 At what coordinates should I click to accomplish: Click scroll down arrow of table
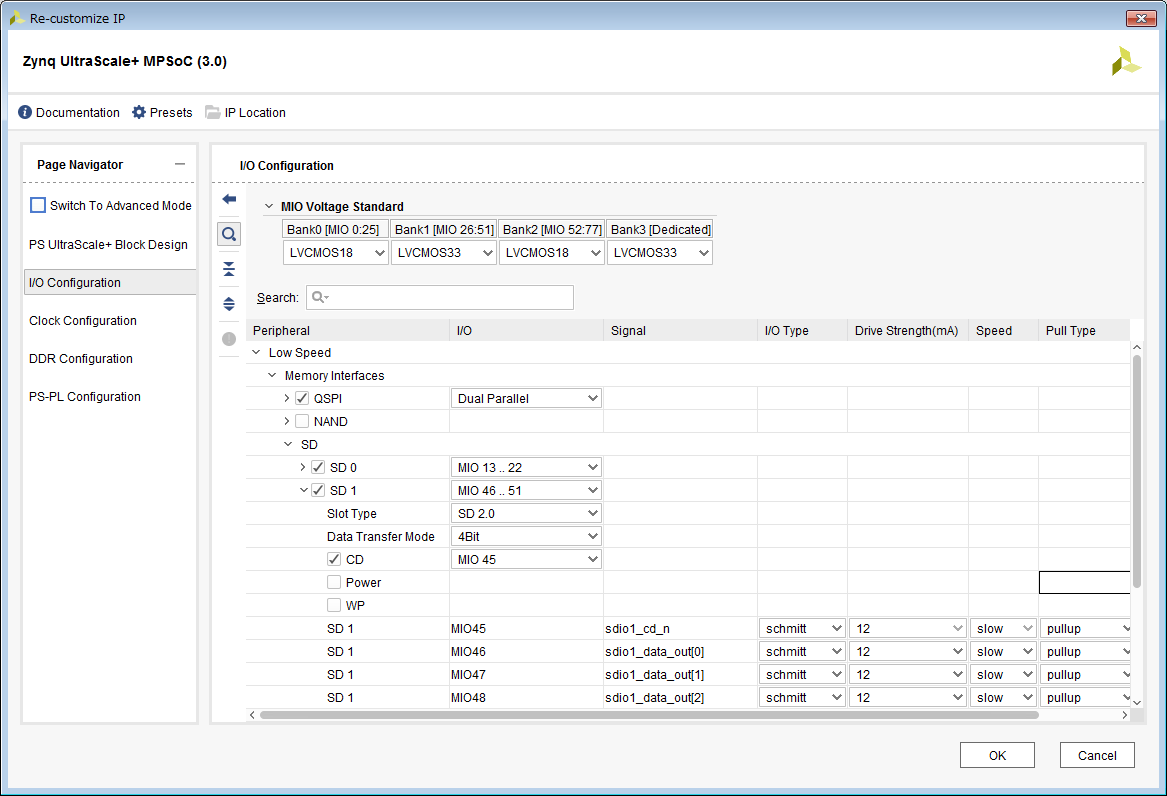[x=1136, y=702]
